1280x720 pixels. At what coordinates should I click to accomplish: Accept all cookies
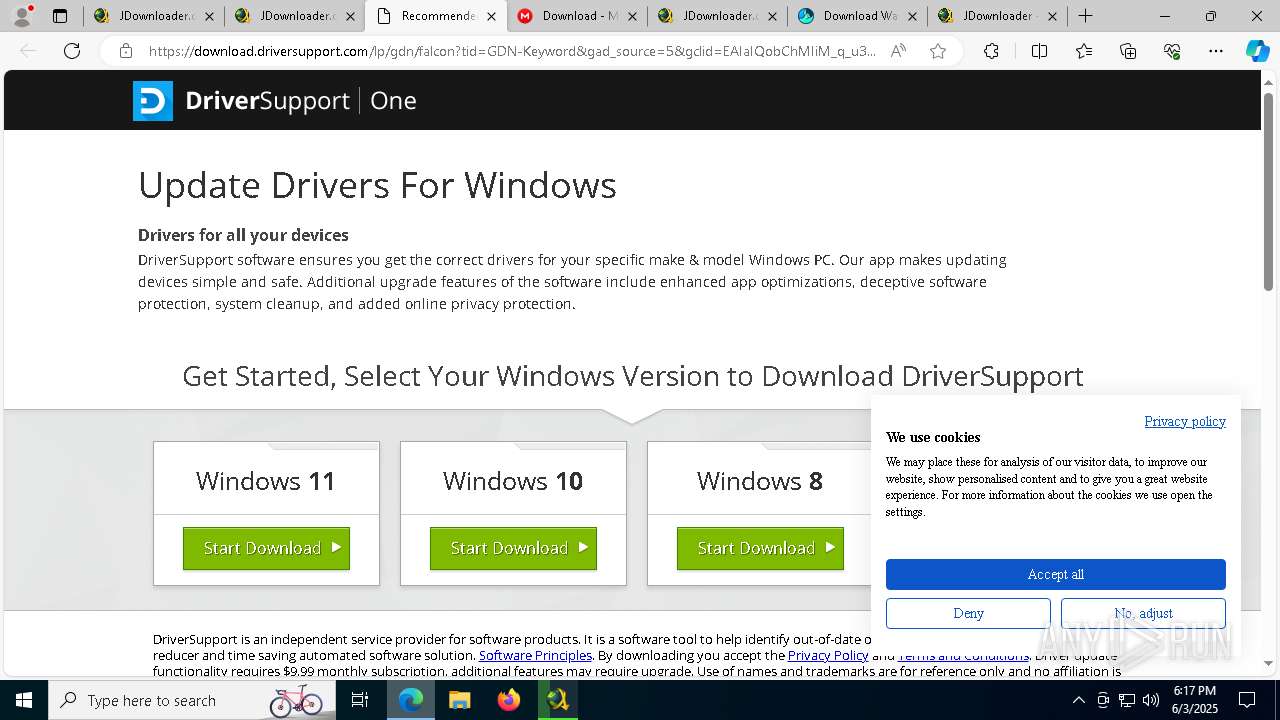(x=1055, y=574)
